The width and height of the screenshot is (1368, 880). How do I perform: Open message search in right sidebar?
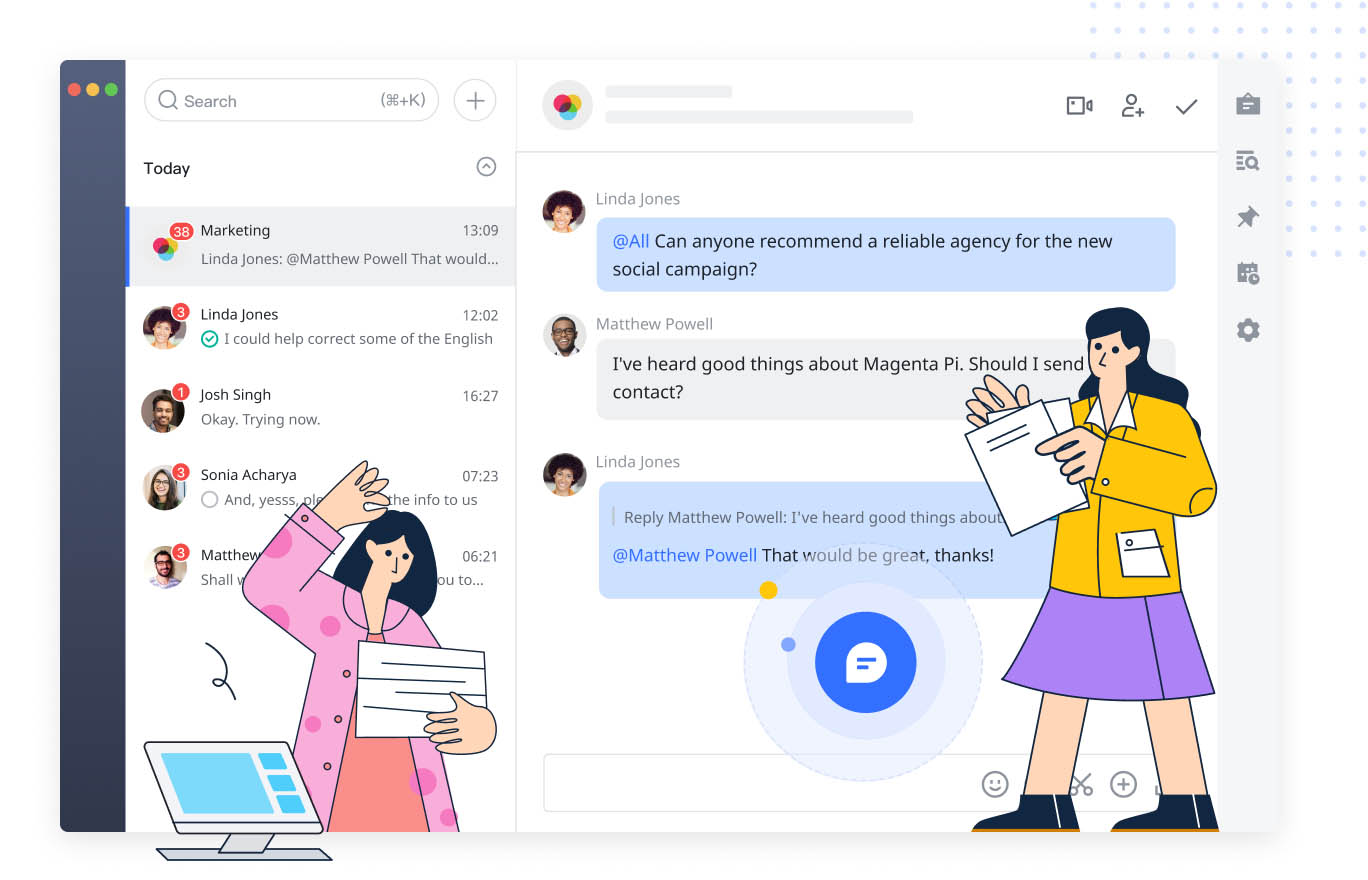[1247, 160]
